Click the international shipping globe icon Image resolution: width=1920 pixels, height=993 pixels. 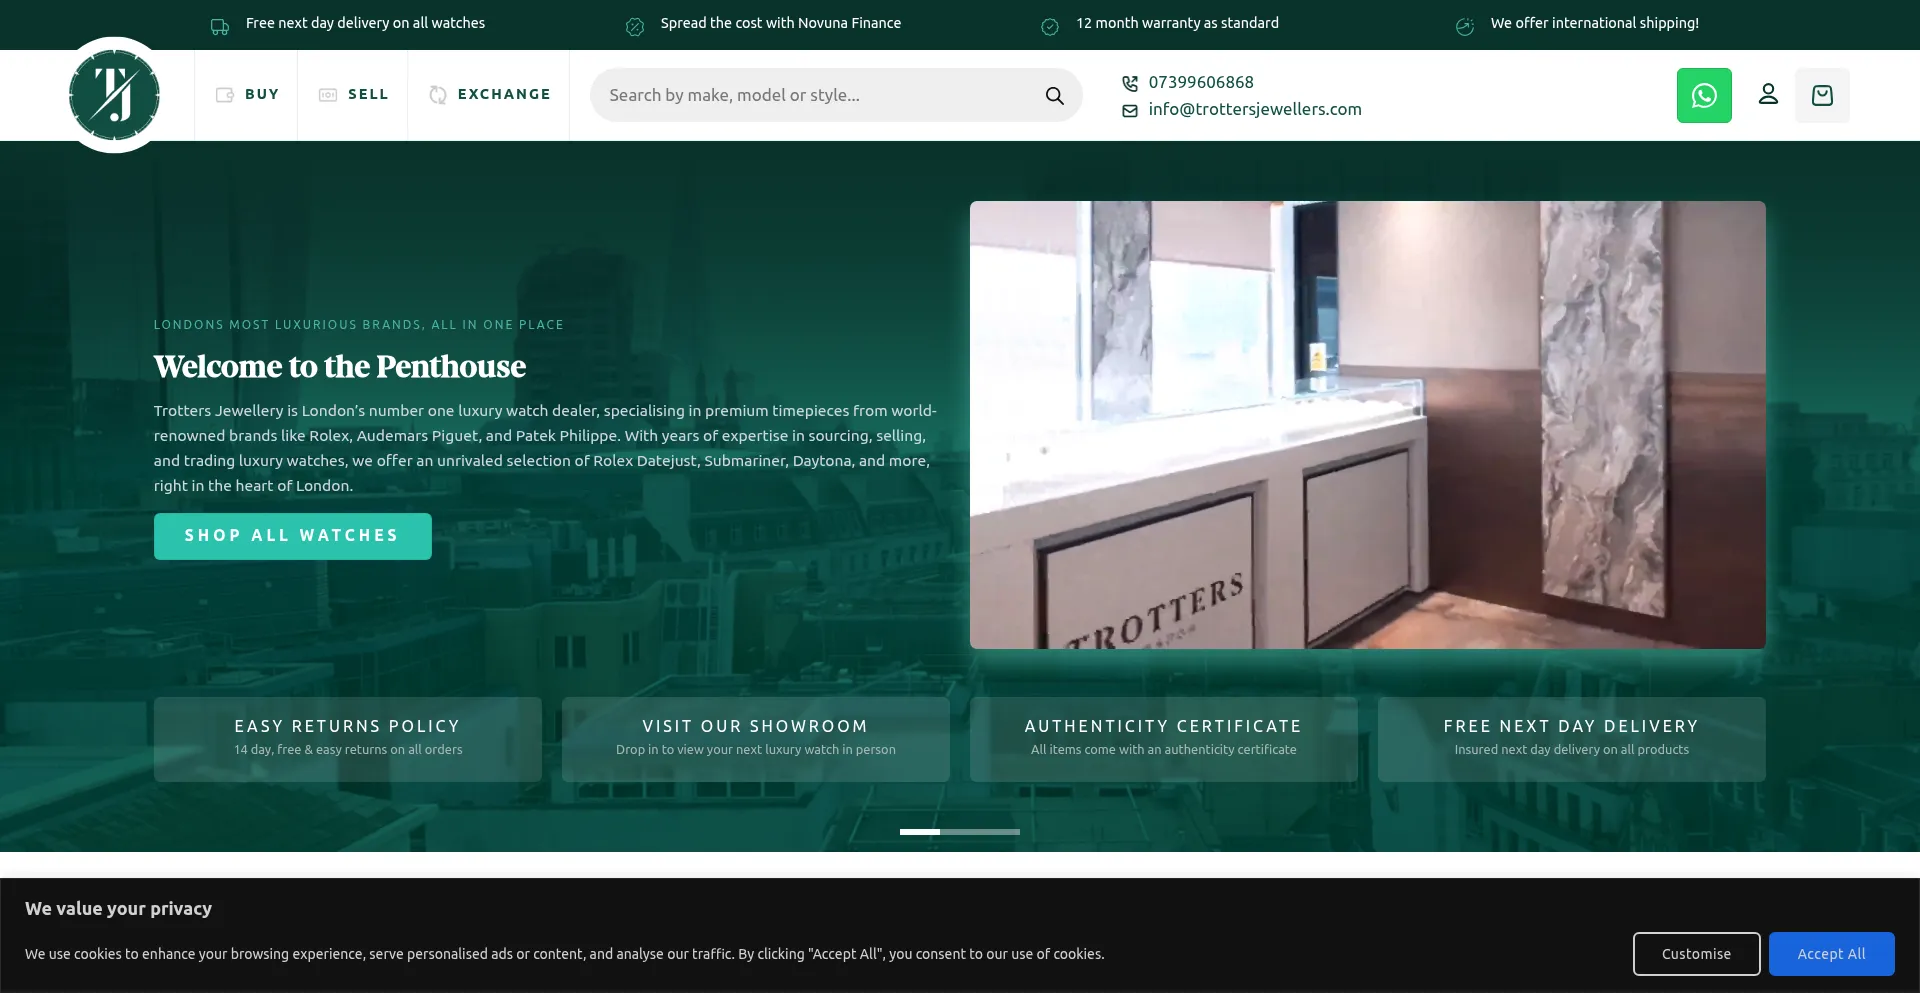(1465, 27)
